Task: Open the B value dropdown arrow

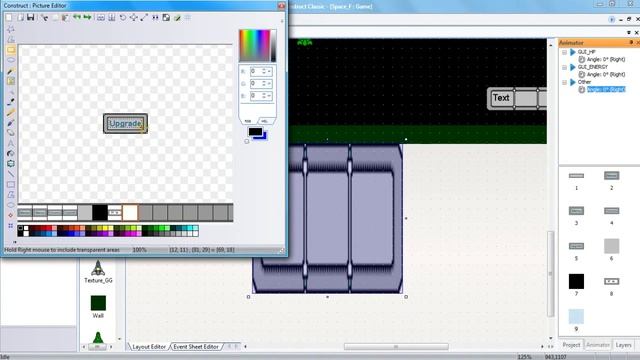Action: tap(269, 96)
